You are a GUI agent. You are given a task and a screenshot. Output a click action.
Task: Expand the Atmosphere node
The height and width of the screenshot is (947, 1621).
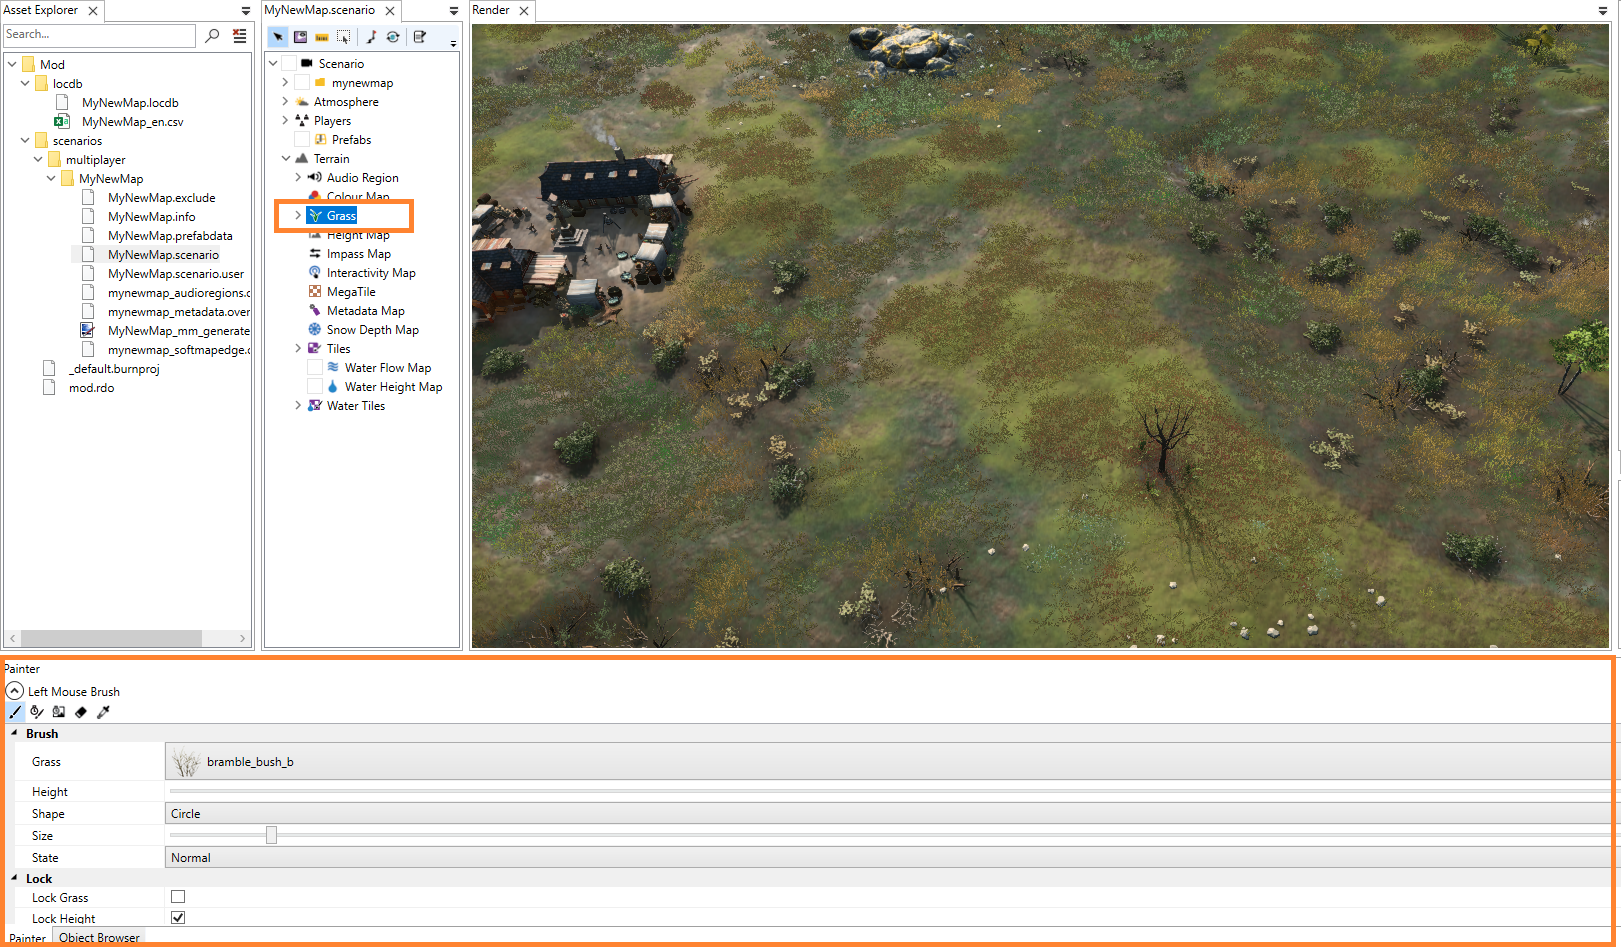click(285, 101)
